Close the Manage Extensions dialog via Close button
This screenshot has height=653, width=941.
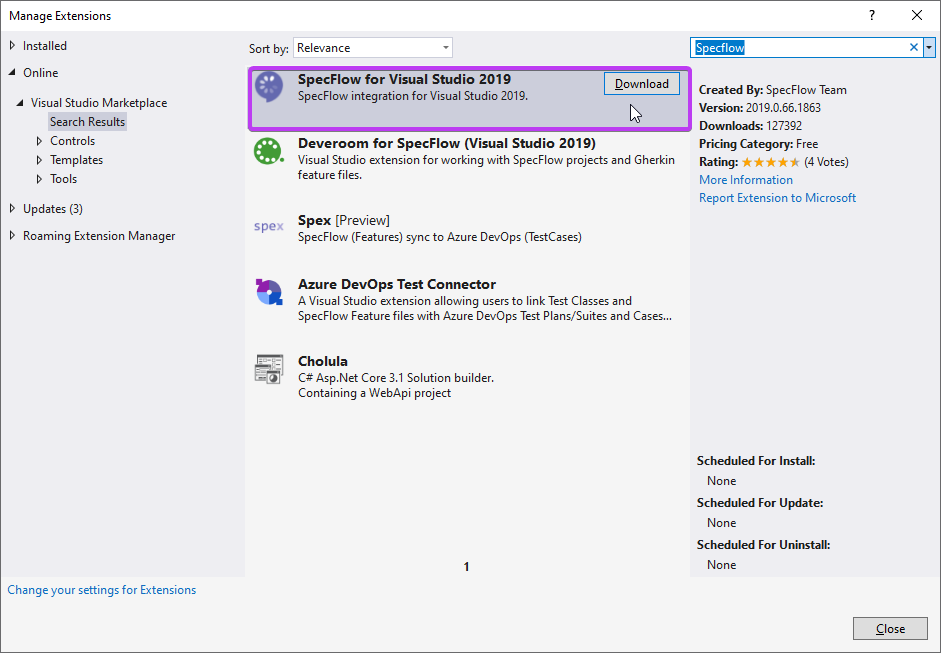coord(890,628)
